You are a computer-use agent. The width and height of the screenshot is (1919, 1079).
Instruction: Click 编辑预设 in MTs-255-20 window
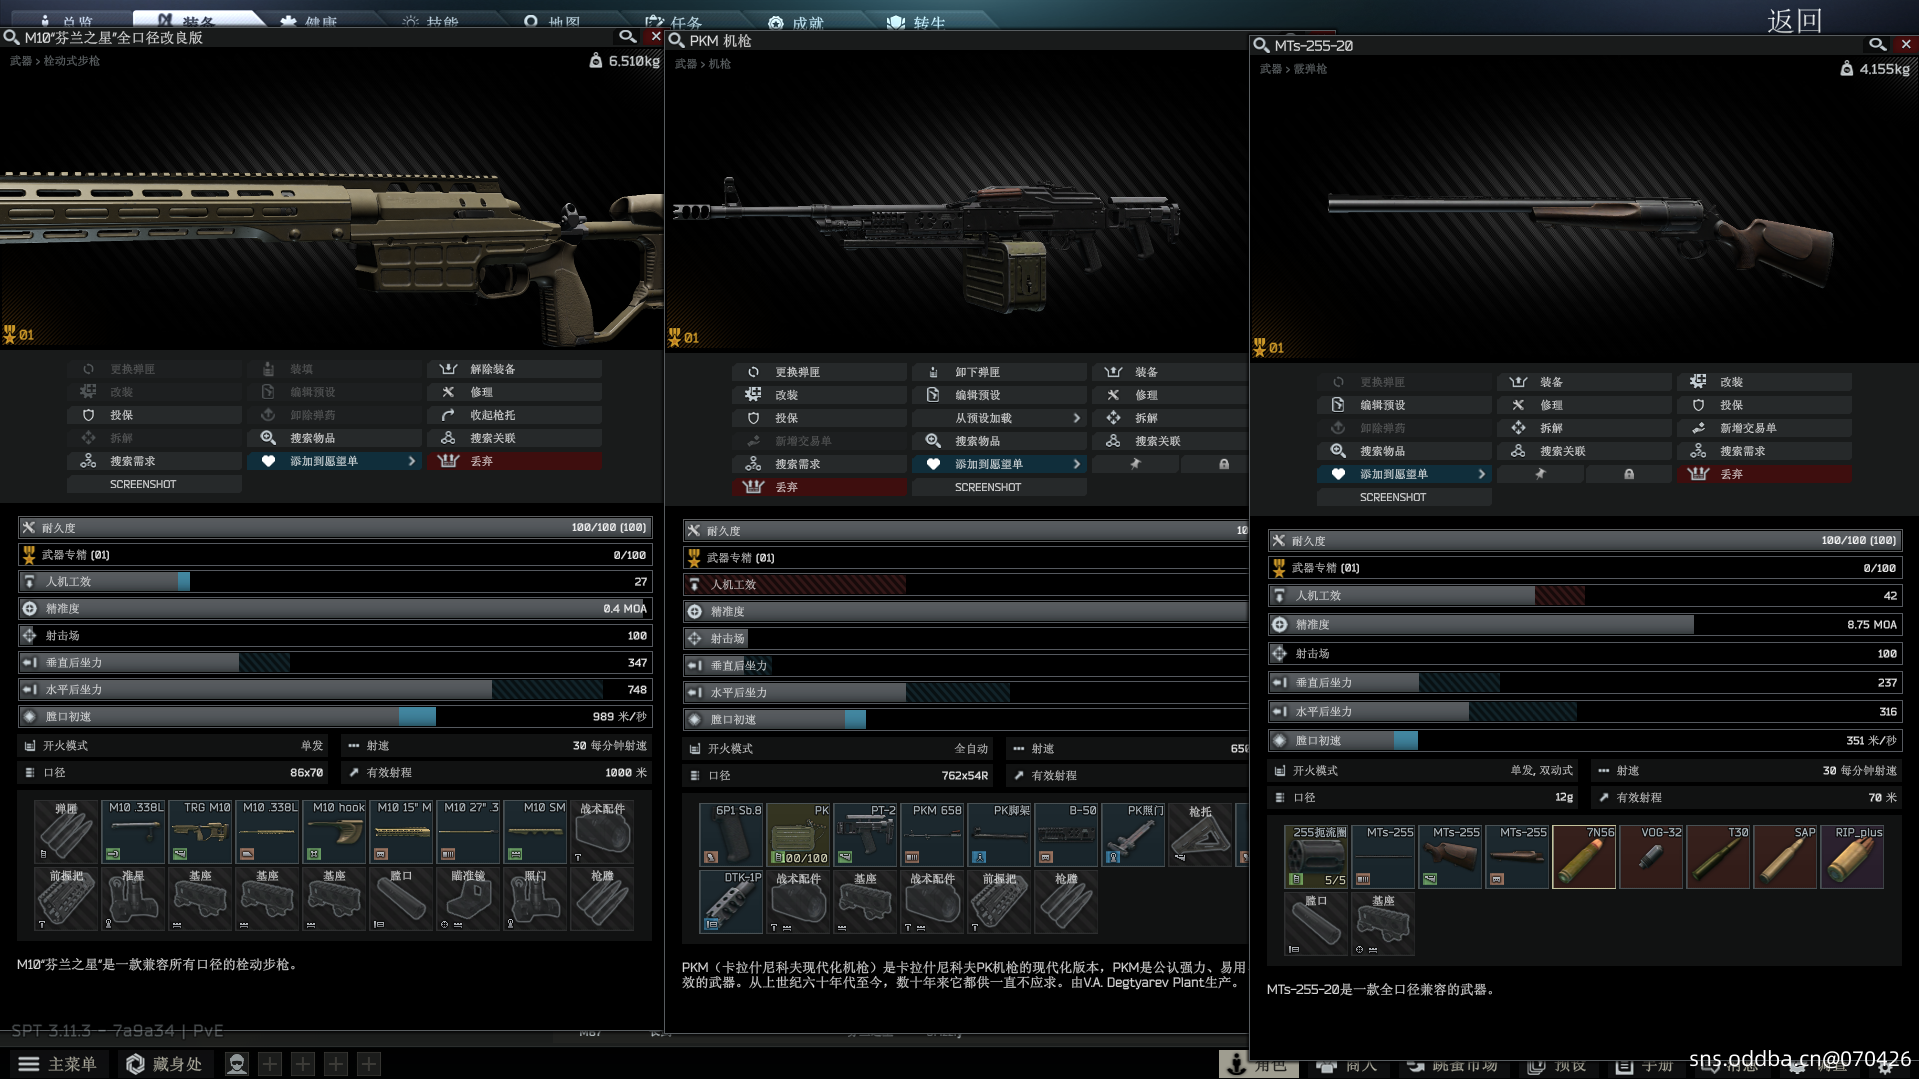pos(1404,405)
